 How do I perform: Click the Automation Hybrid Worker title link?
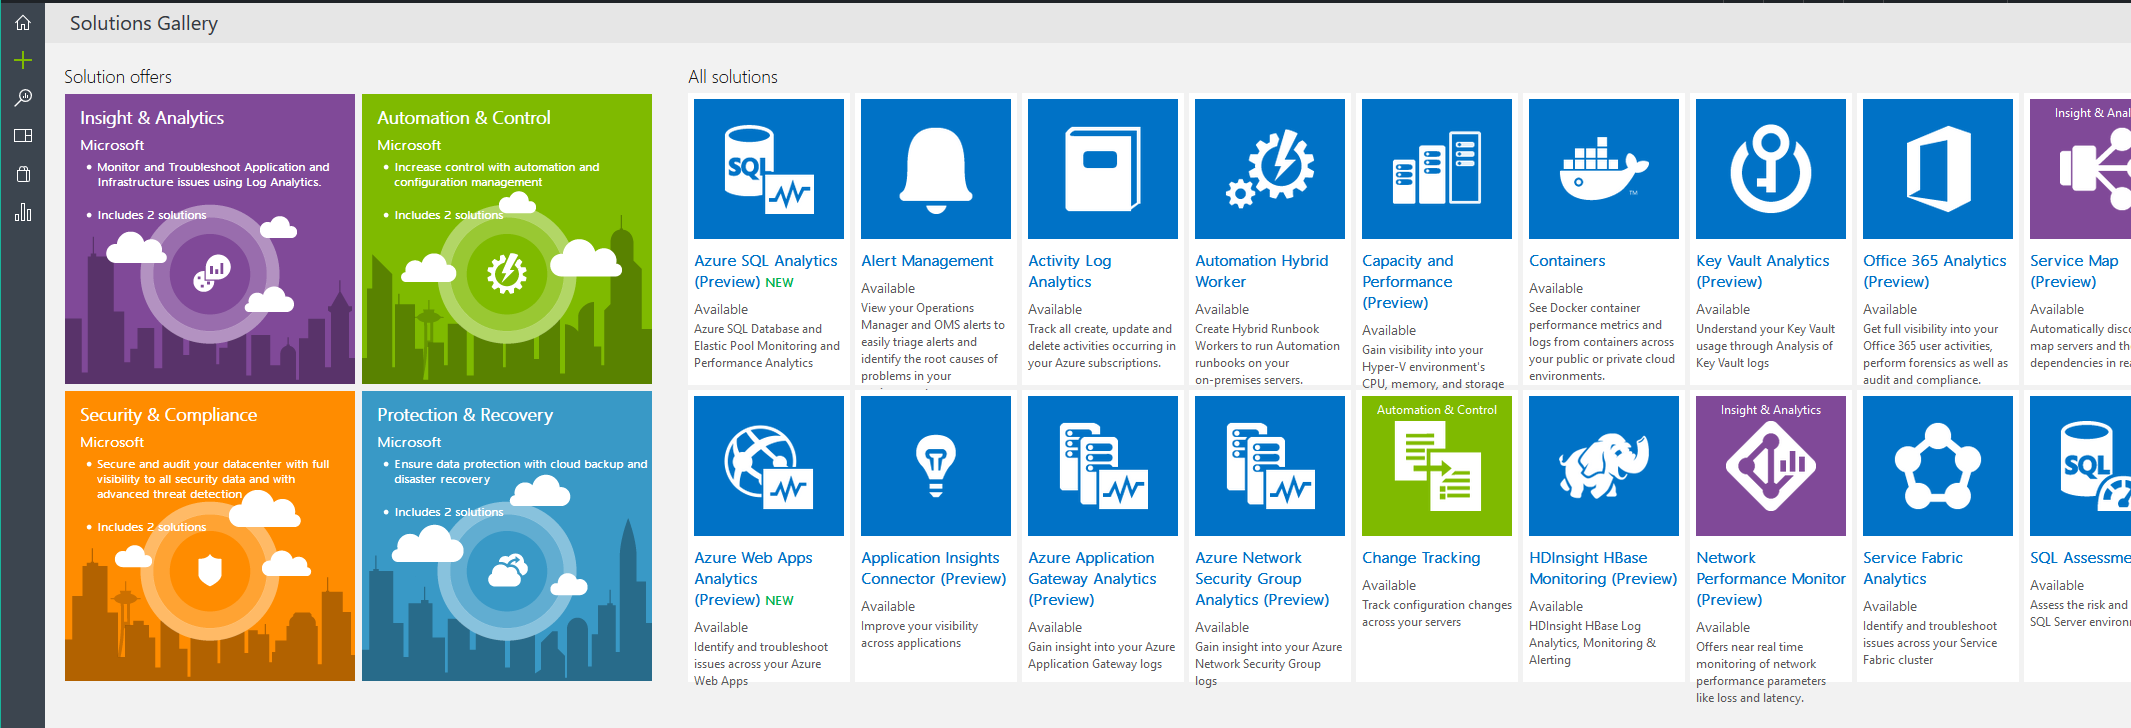point(1262,271)
